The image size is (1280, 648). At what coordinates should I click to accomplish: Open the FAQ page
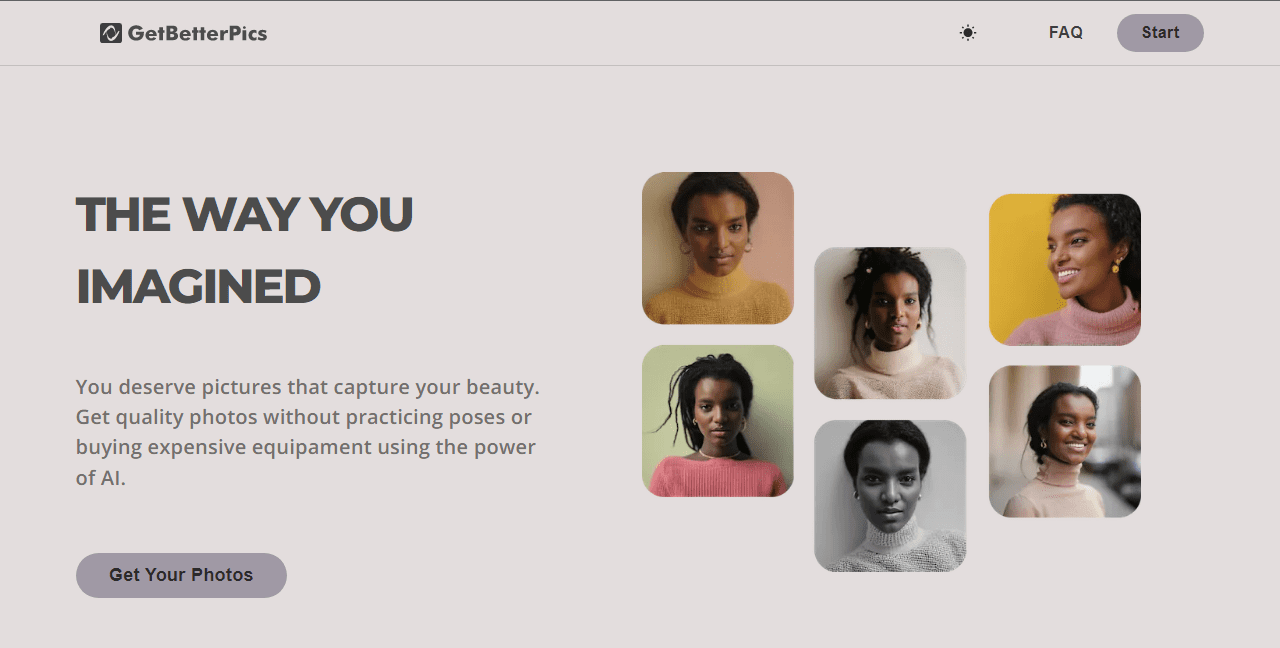1066,33
